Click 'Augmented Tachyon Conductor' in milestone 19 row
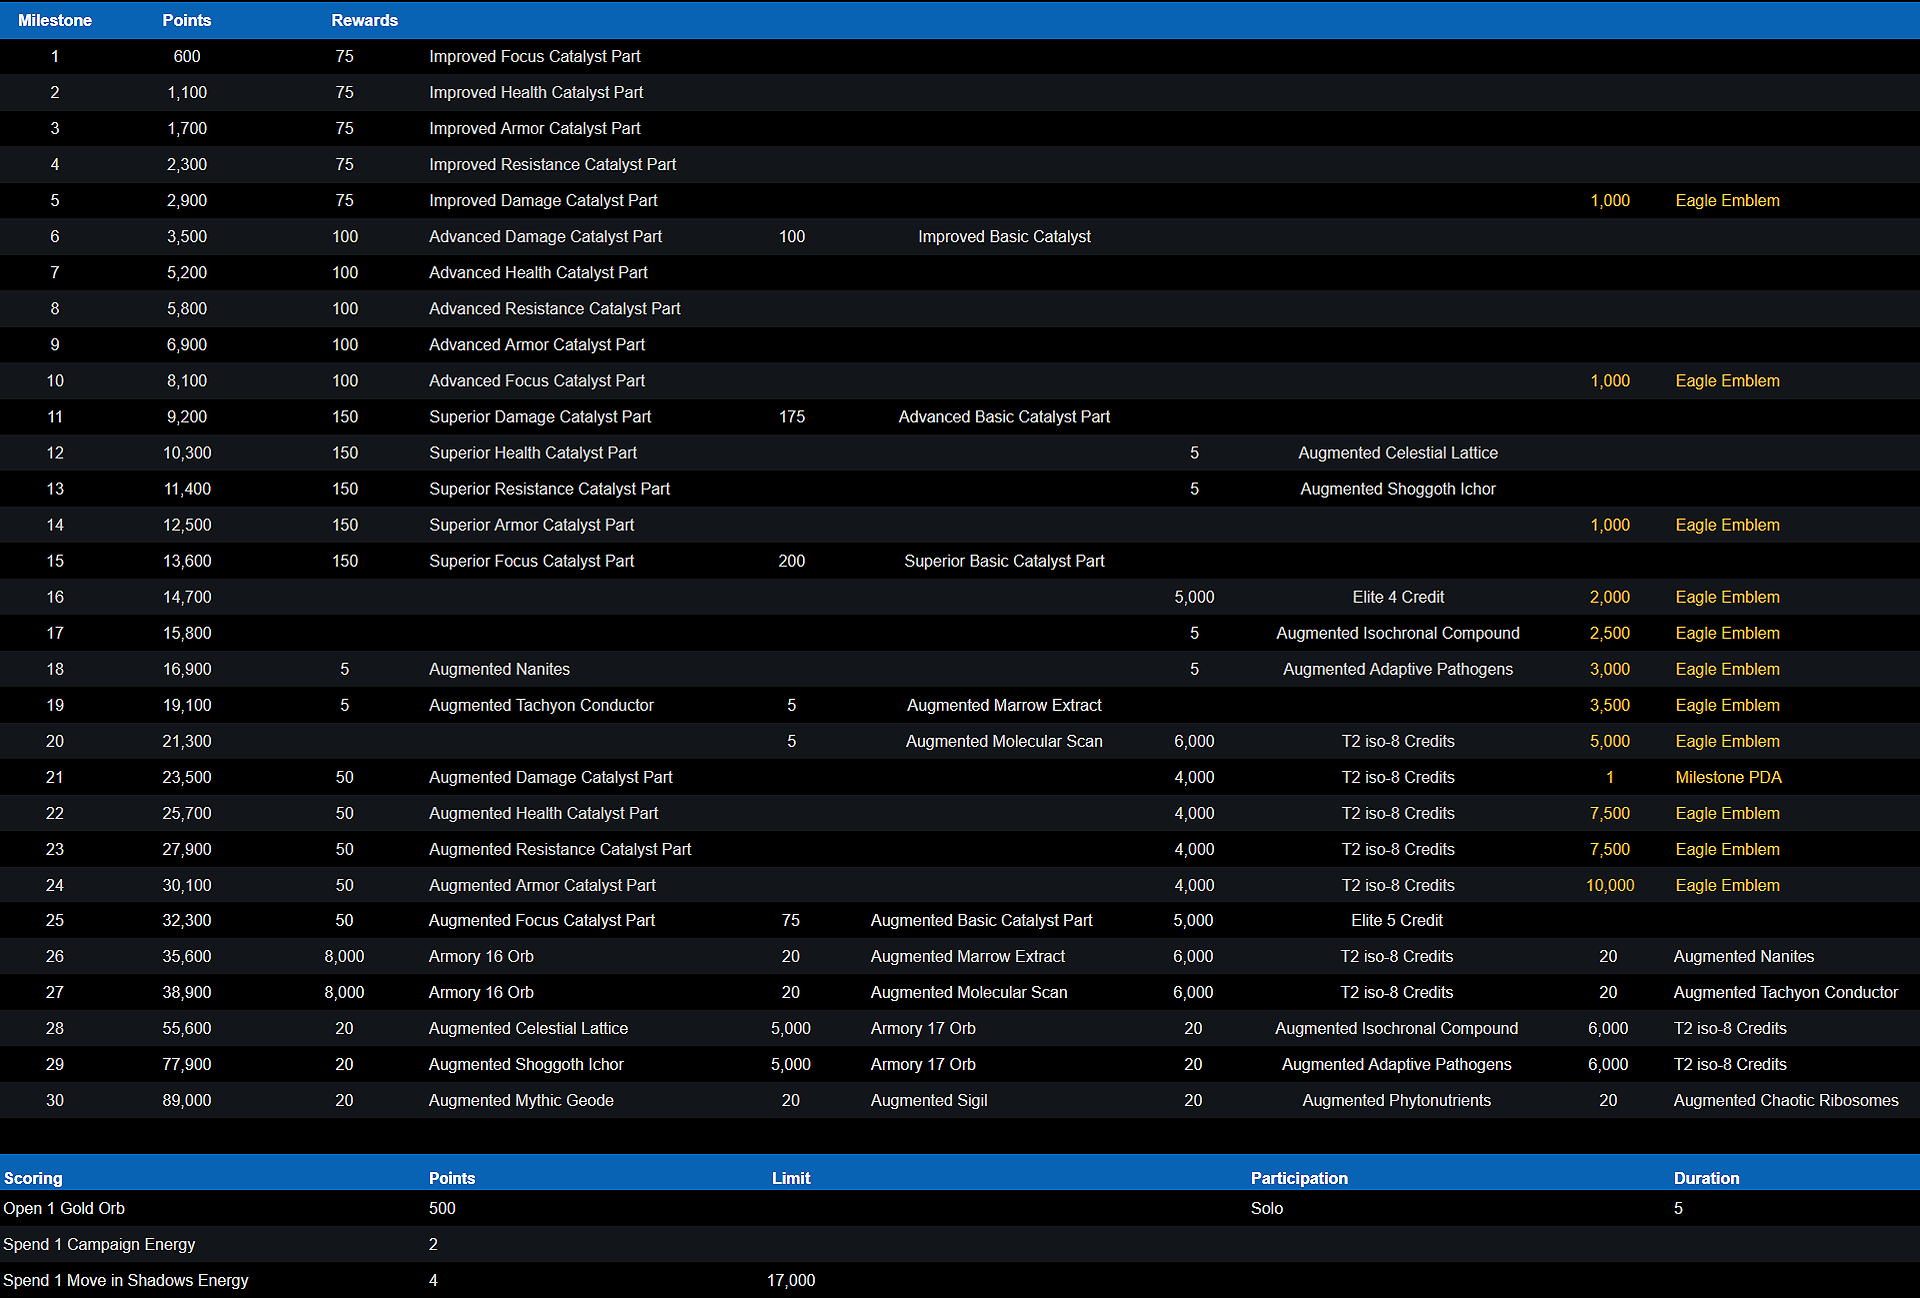 tap(542, 705)
